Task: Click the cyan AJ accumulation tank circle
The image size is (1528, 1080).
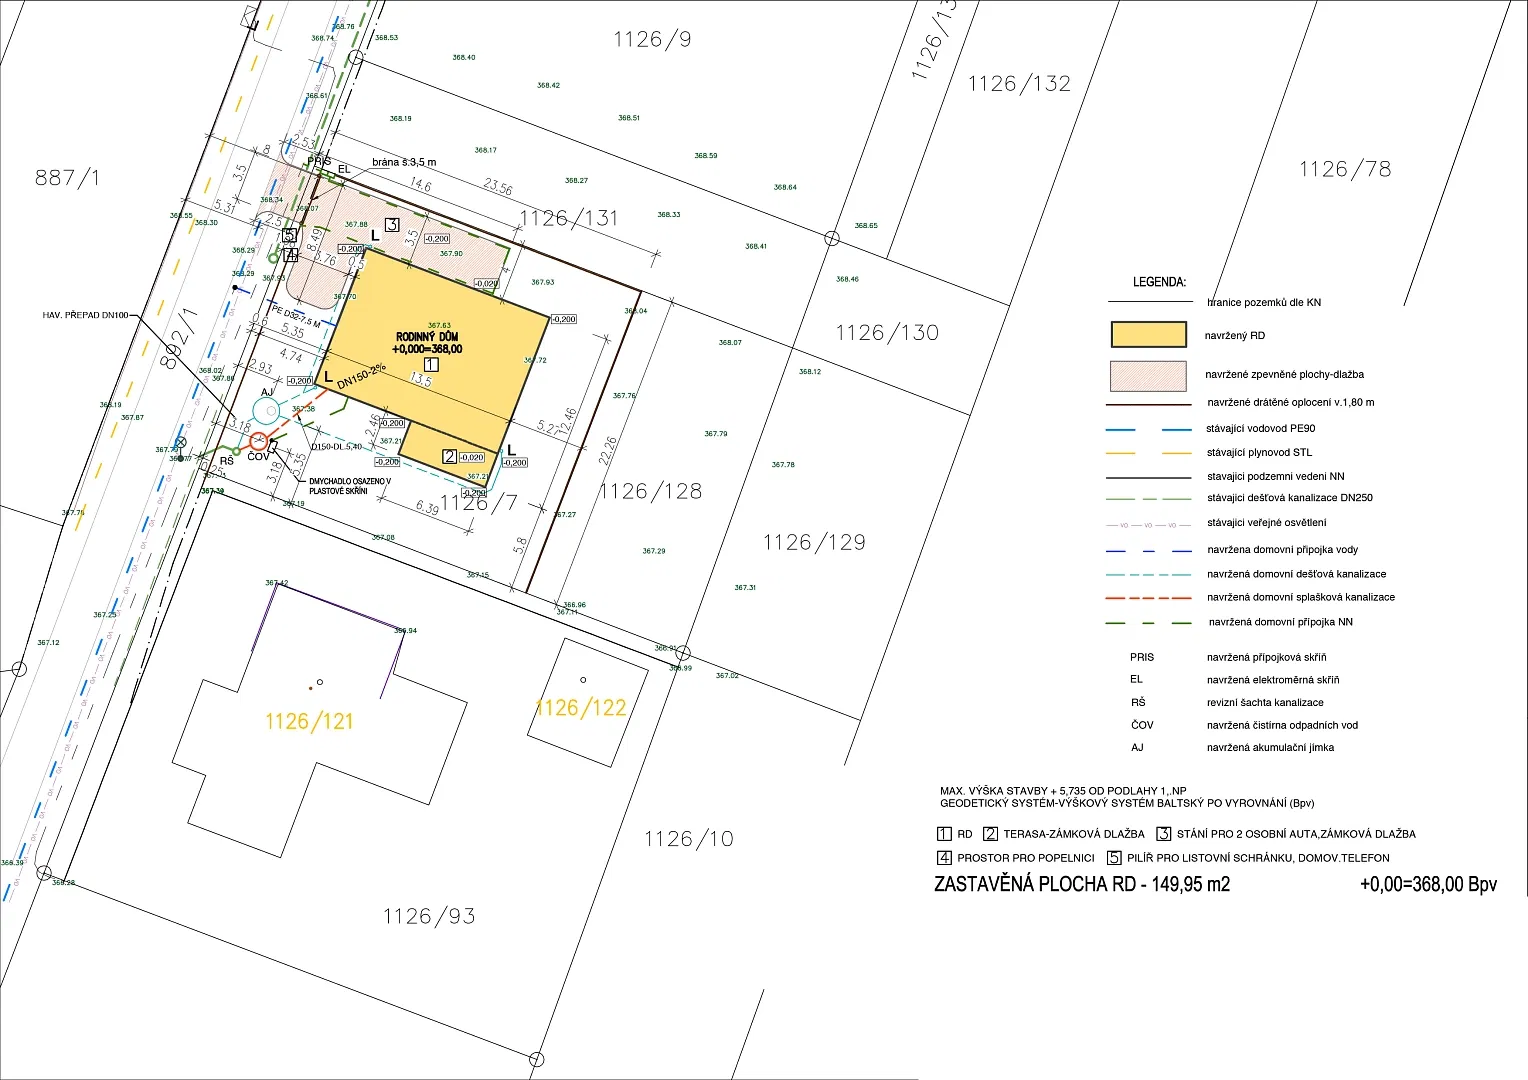Action: (x=266, y=409)
